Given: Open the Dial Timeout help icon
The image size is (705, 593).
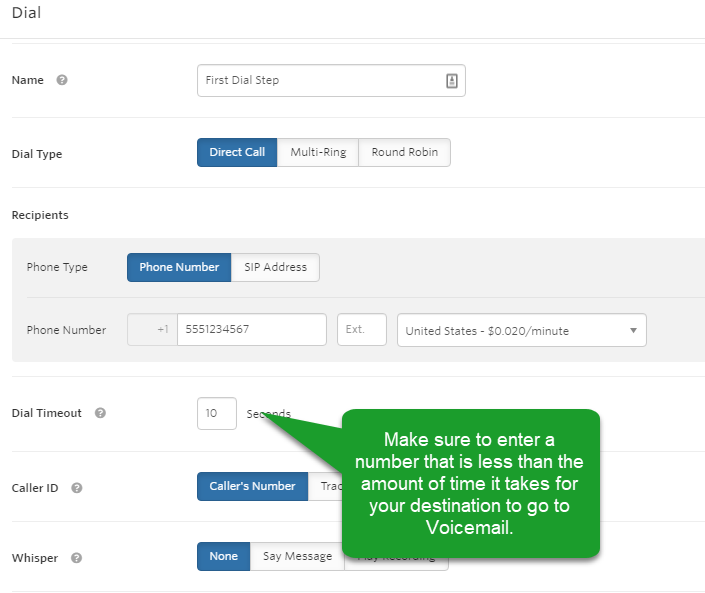Looking at the screenshot, I should click(x=100, y=413).
